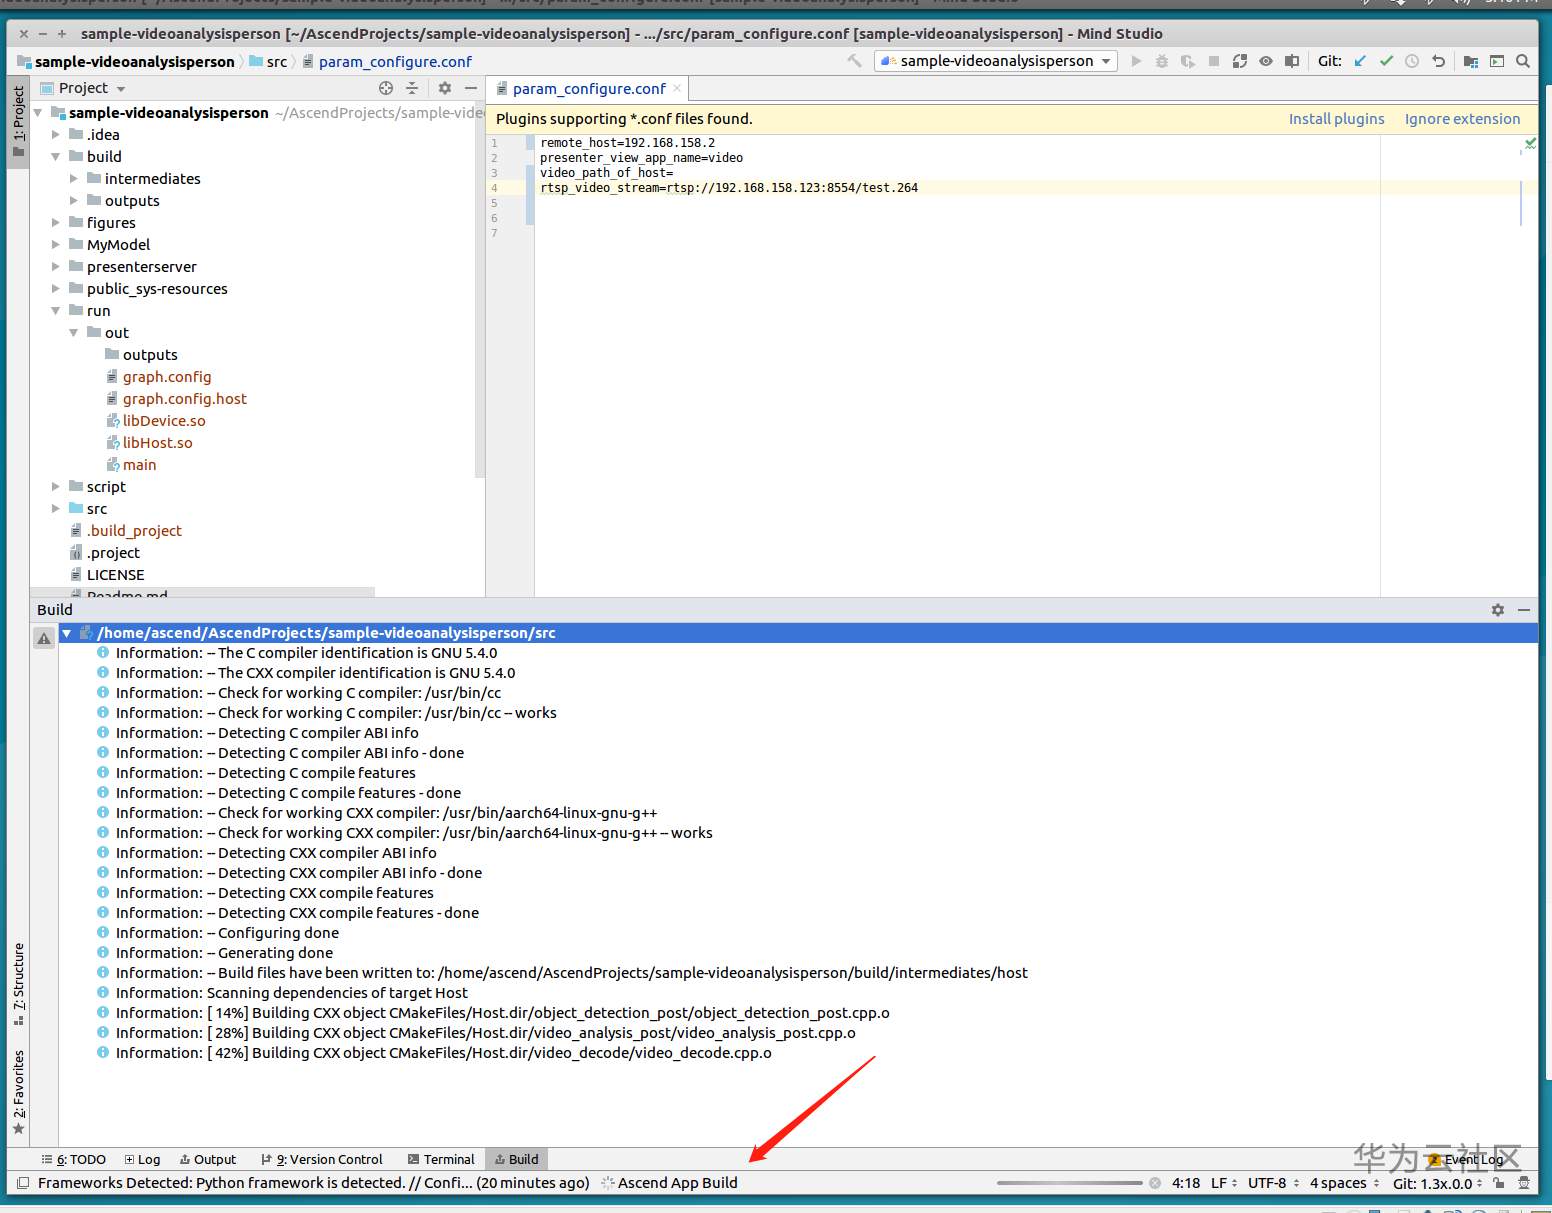This screenshot has width=1552, height=1213.
Task: Click Ignore extension link
Action: coord(1462,119)
